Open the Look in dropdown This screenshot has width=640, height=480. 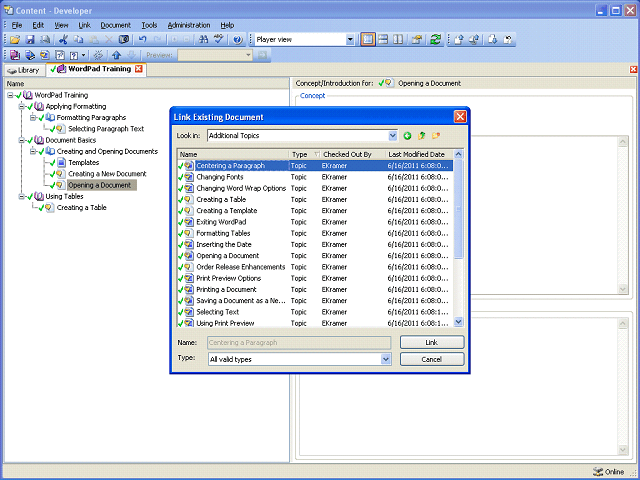click(392, 136)
